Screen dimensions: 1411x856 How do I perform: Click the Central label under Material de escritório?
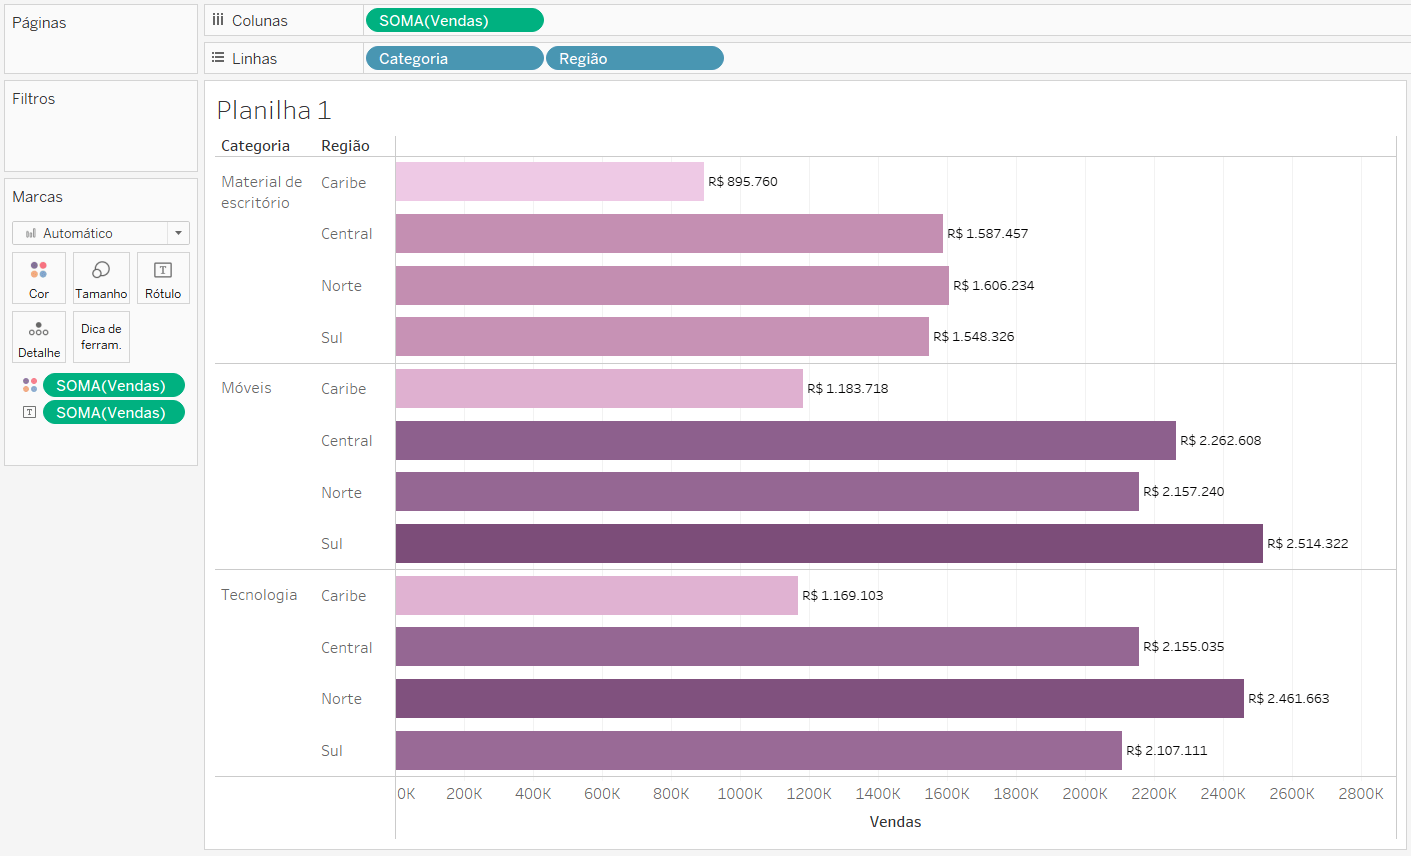point(346,234)
